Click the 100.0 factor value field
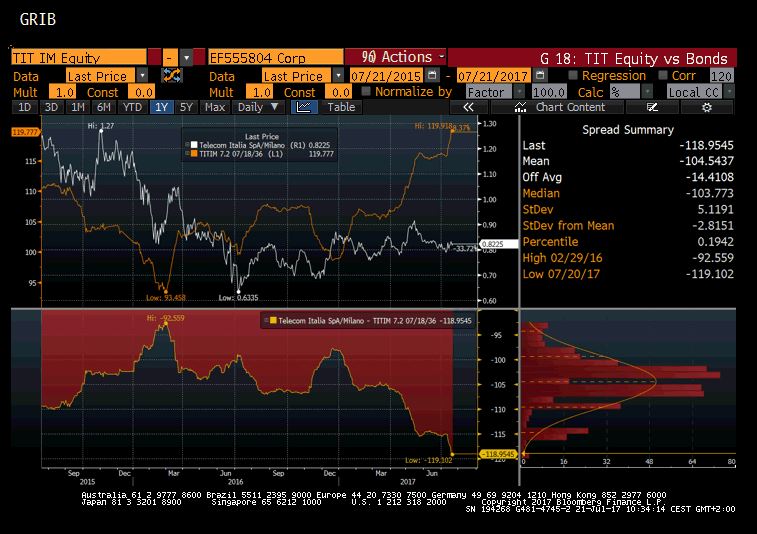The image size is (757, 534). pos(549,92)
